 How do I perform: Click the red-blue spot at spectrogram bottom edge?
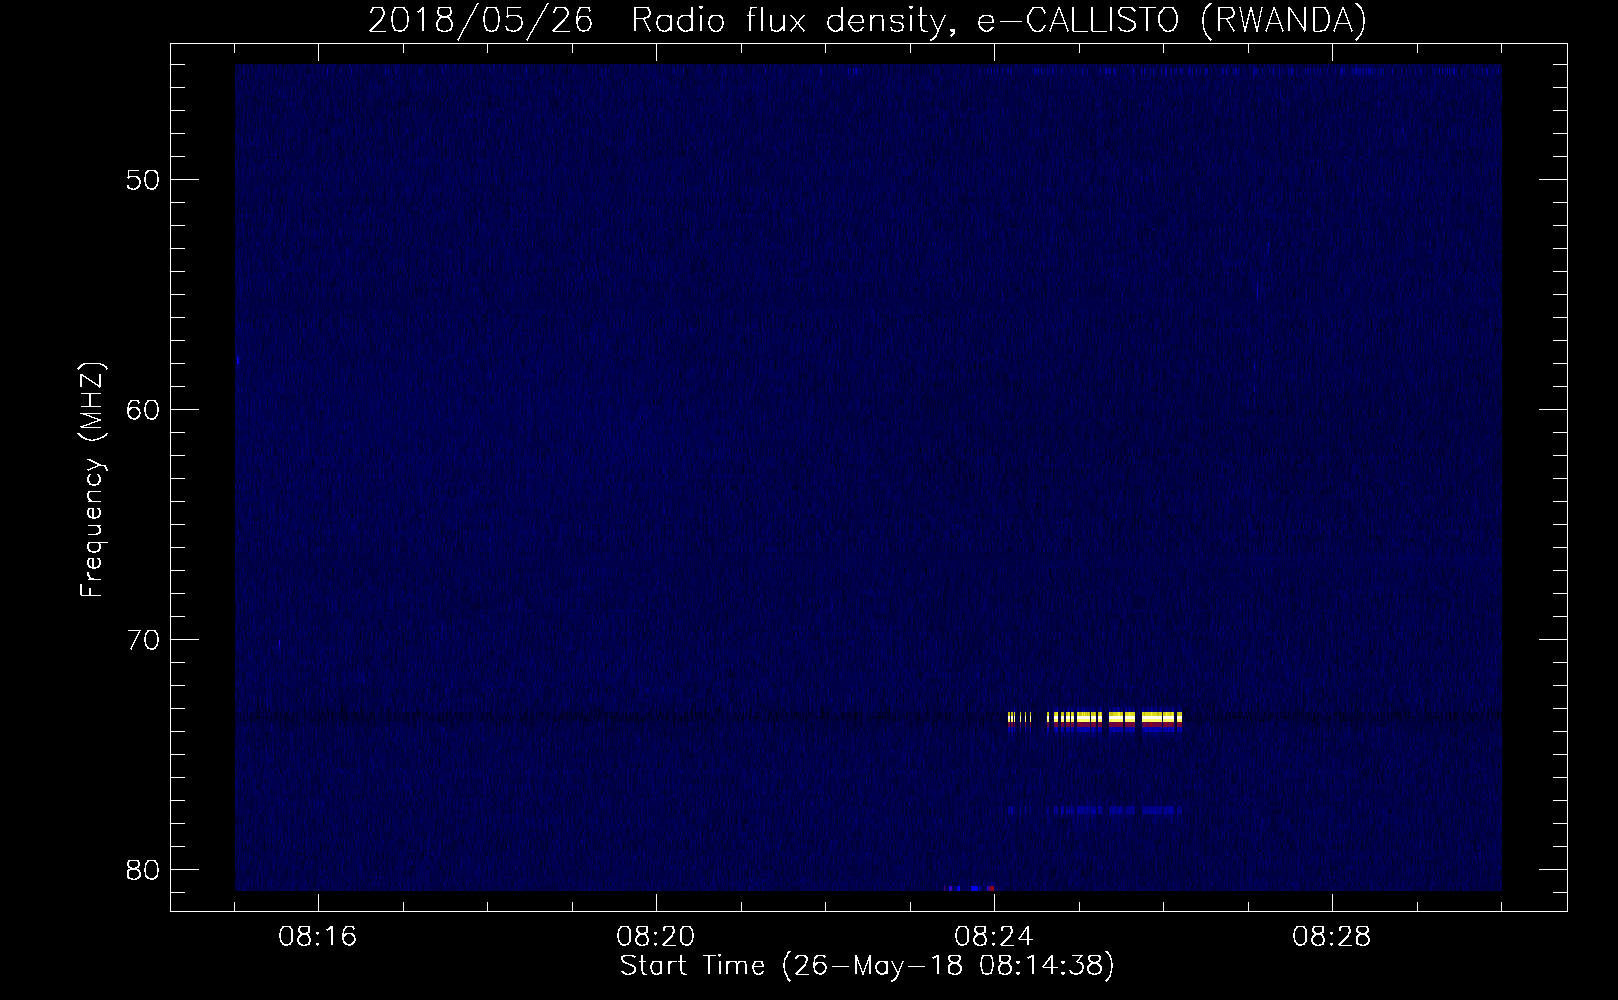pyautogui.click(x=971, y=888)
